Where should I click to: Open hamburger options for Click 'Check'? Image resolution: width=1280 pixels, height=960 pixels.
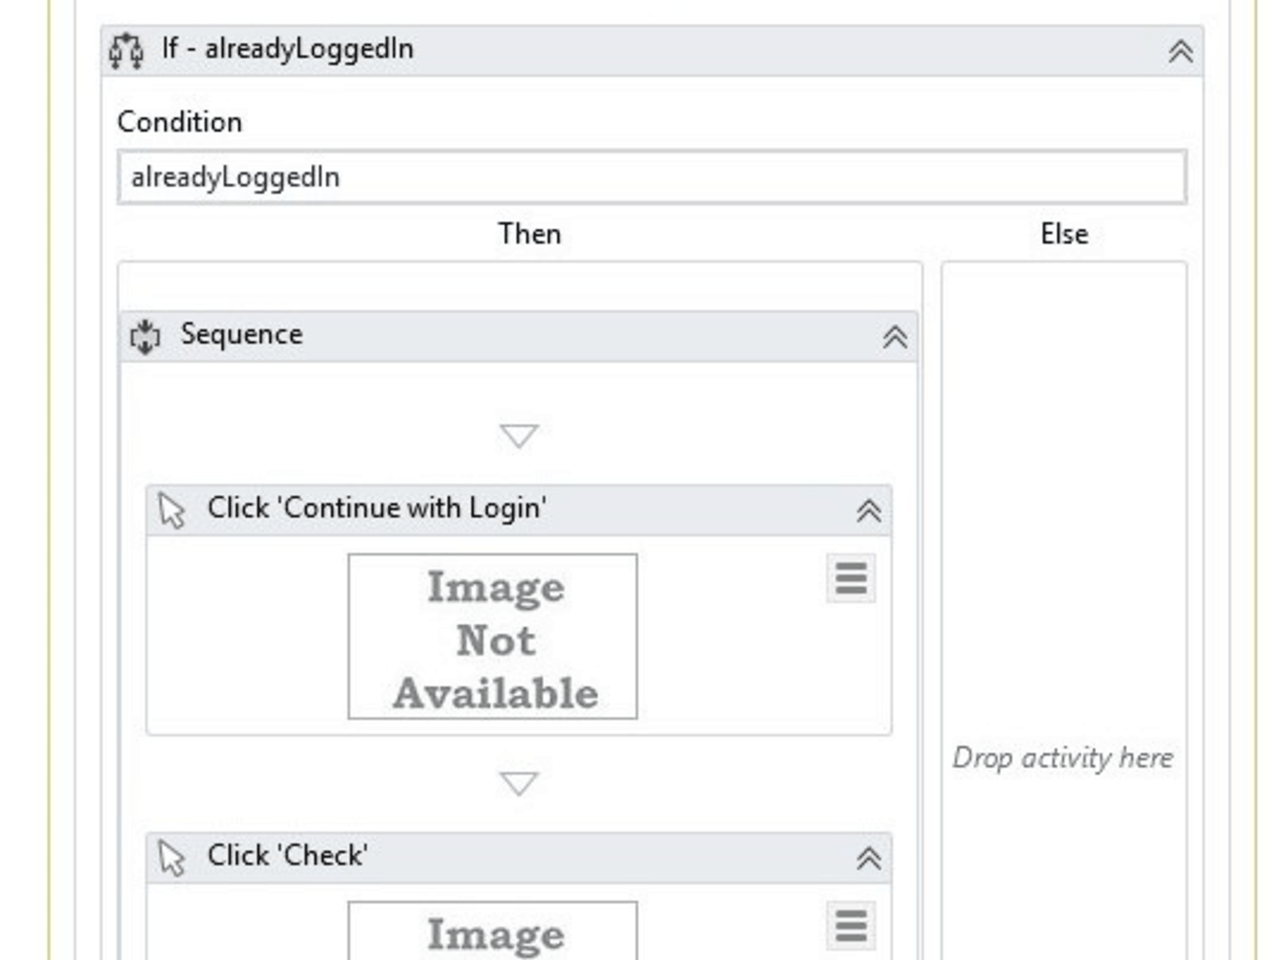click(x=849, y=925)
